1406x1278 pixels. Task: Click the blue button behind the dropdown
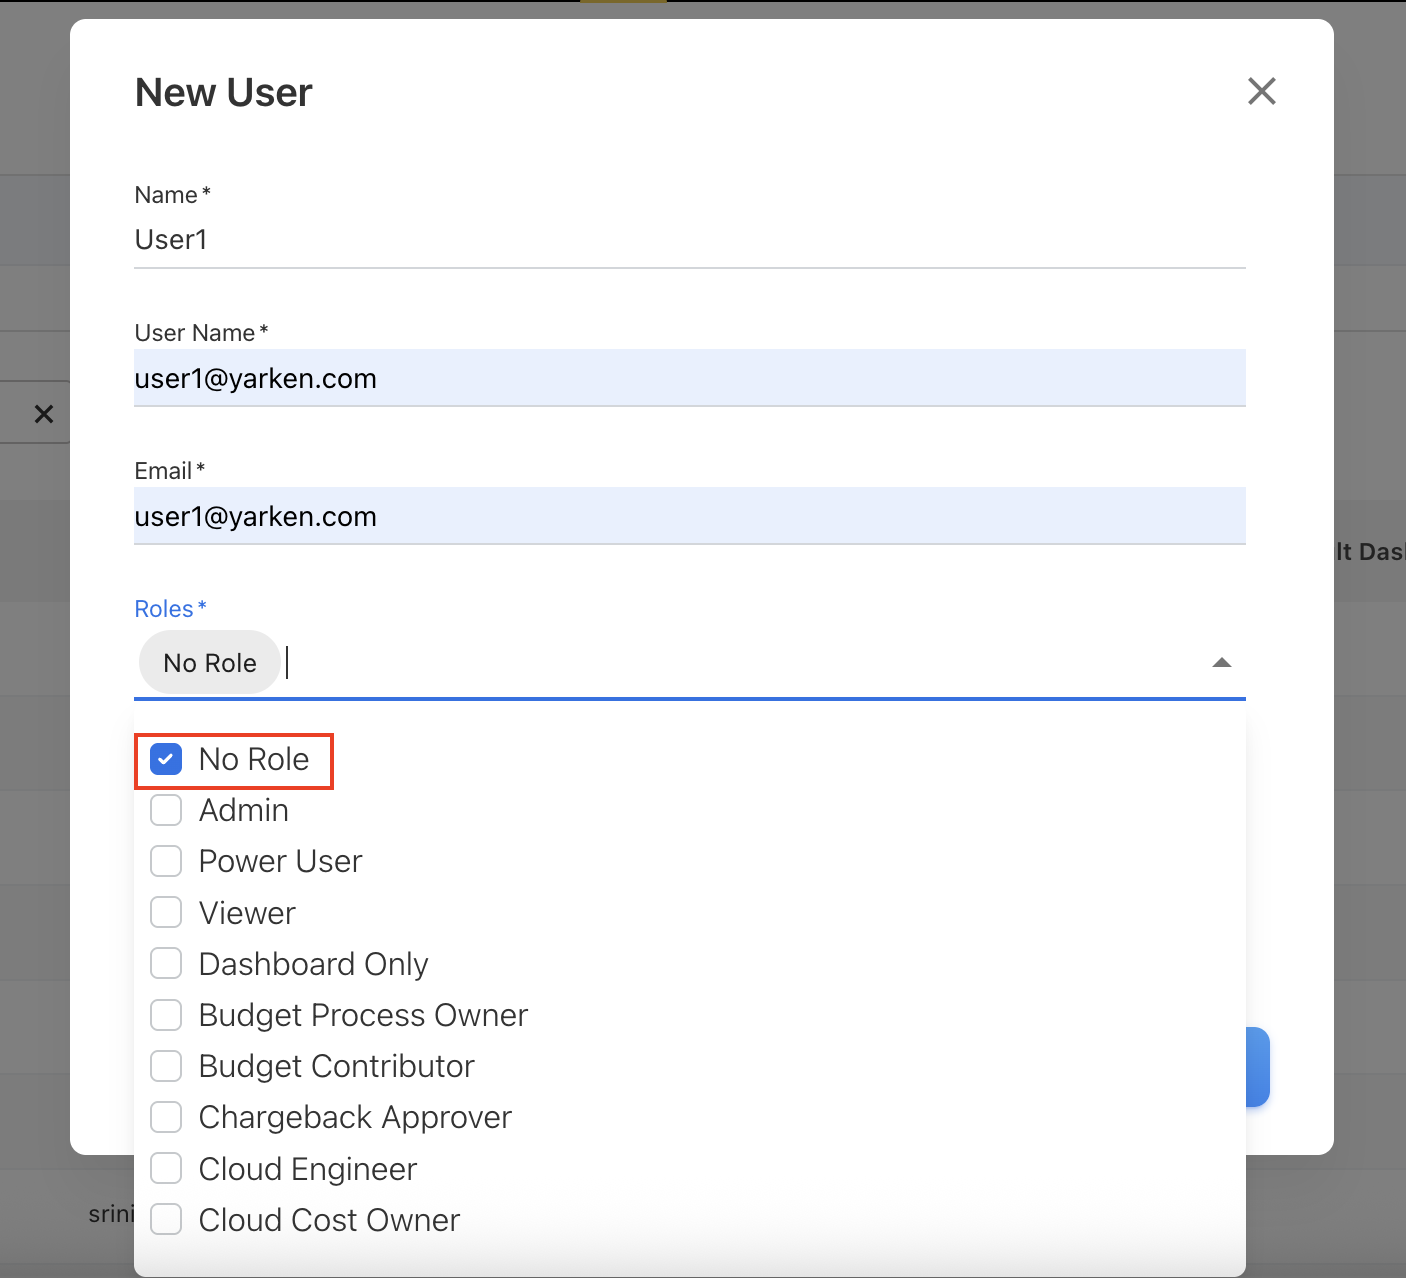tap(1258, 1067)
